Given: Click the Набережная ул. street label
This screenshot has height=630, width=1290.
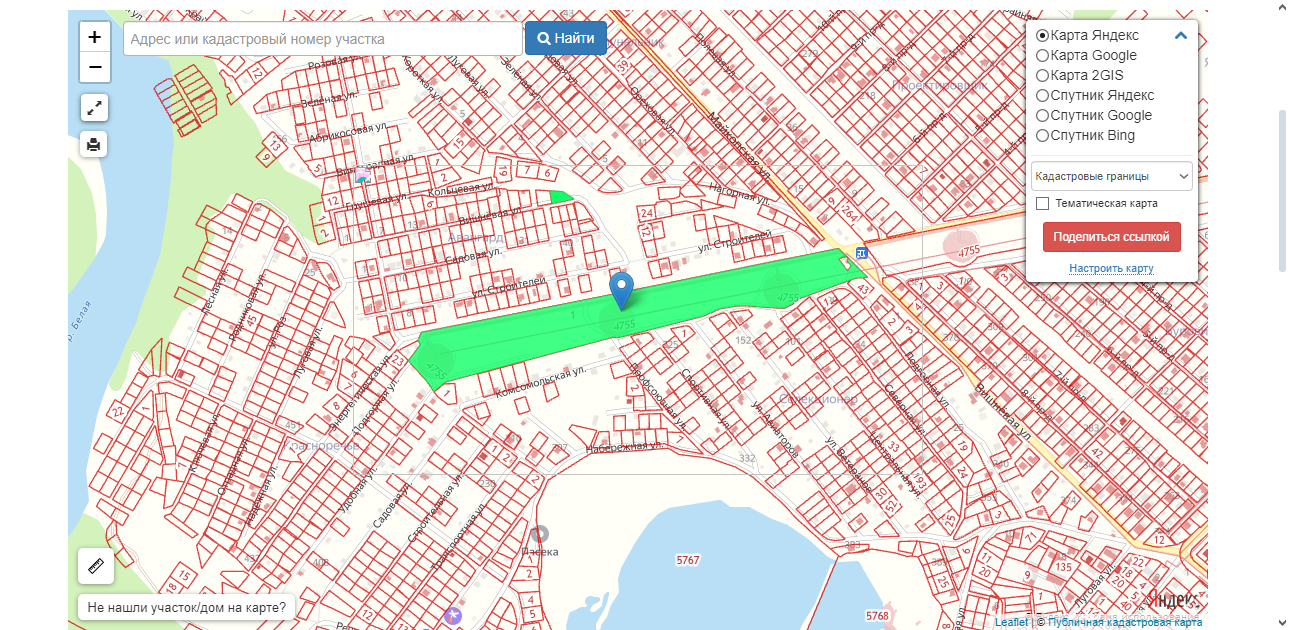Looking at the screenshot, I should click(x=626, y=447).
